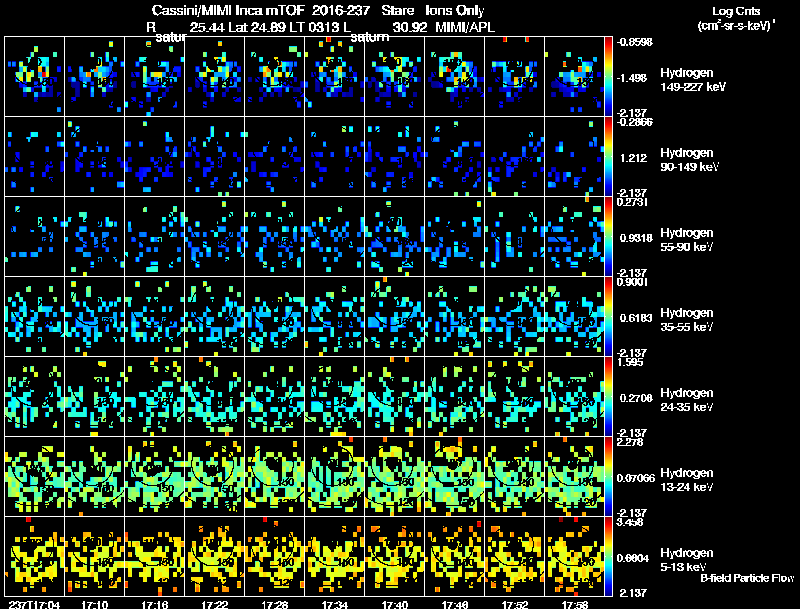This screenshot has height=609, width=800.
Task: Click the 17:10 time axis label
Action: [95, 604]
